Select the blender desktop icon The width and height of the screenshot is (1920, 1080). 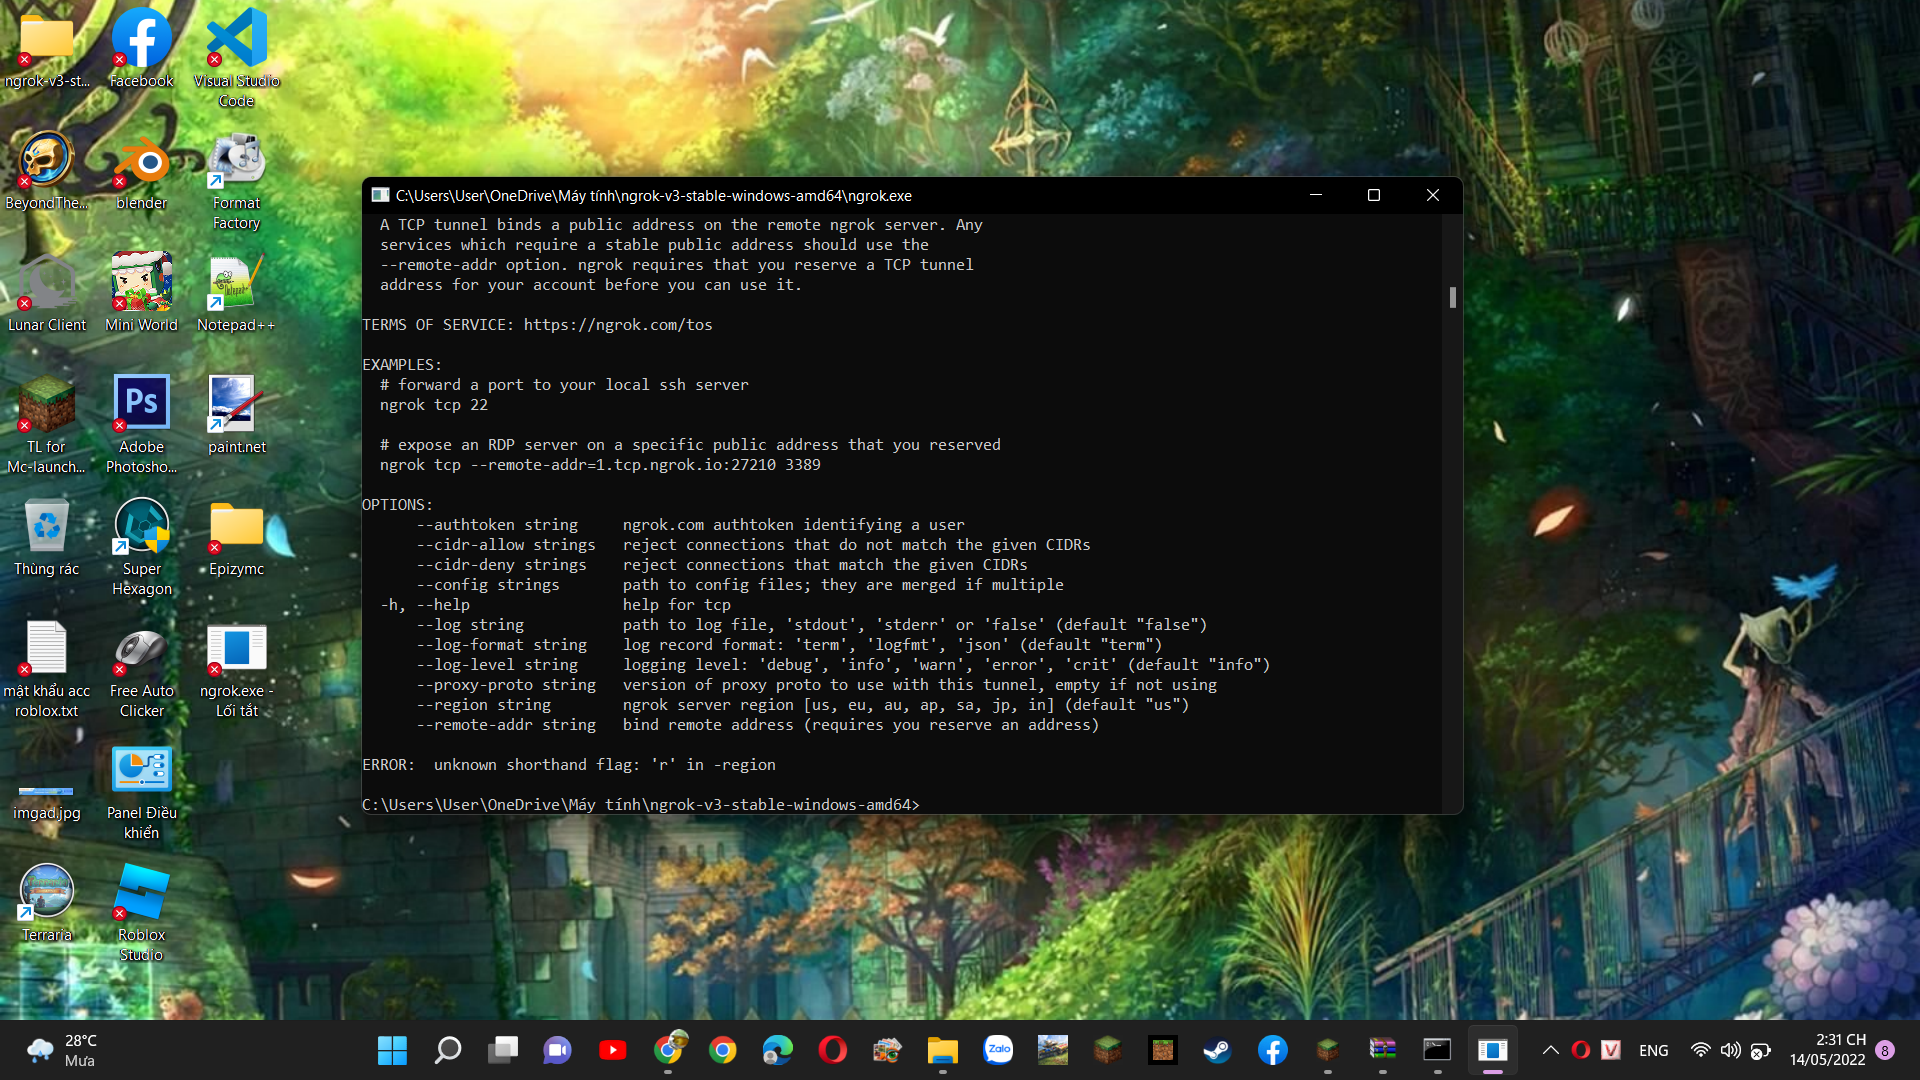point(141,162)
